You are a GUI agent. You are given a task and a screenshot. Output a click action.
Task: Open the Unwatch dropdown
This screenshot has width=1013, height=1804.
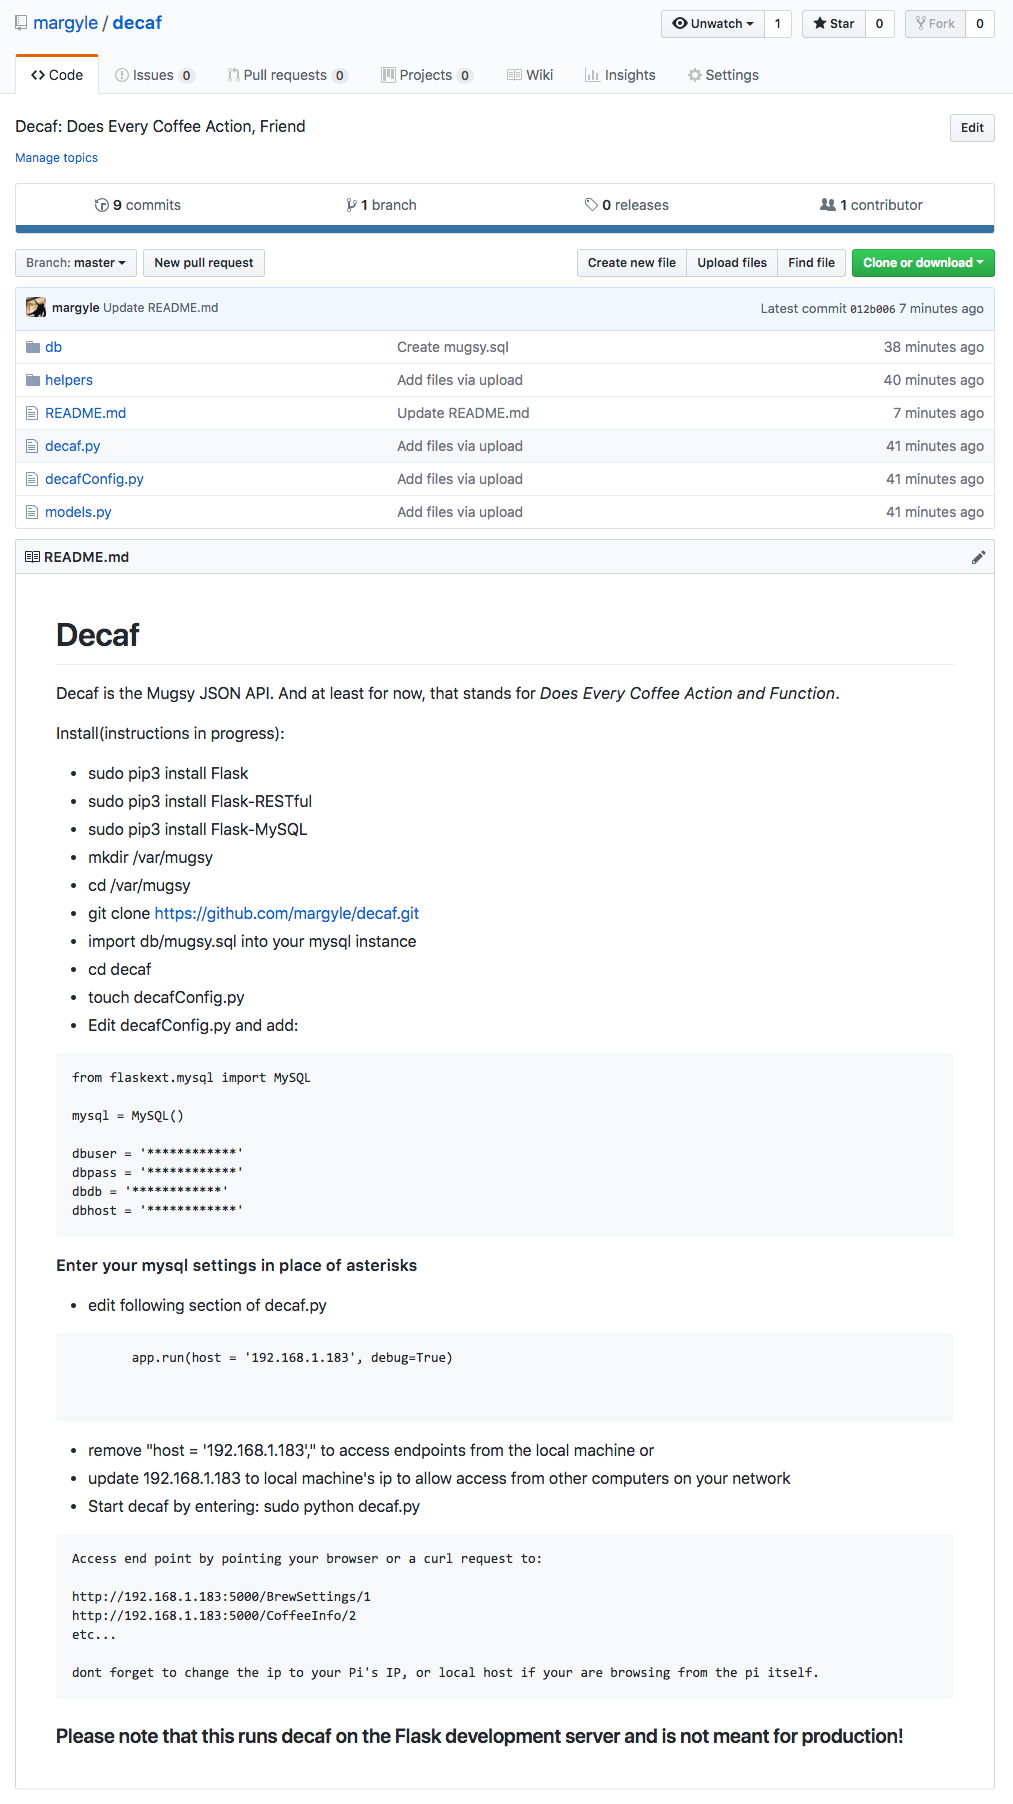(x=713, y=24)
